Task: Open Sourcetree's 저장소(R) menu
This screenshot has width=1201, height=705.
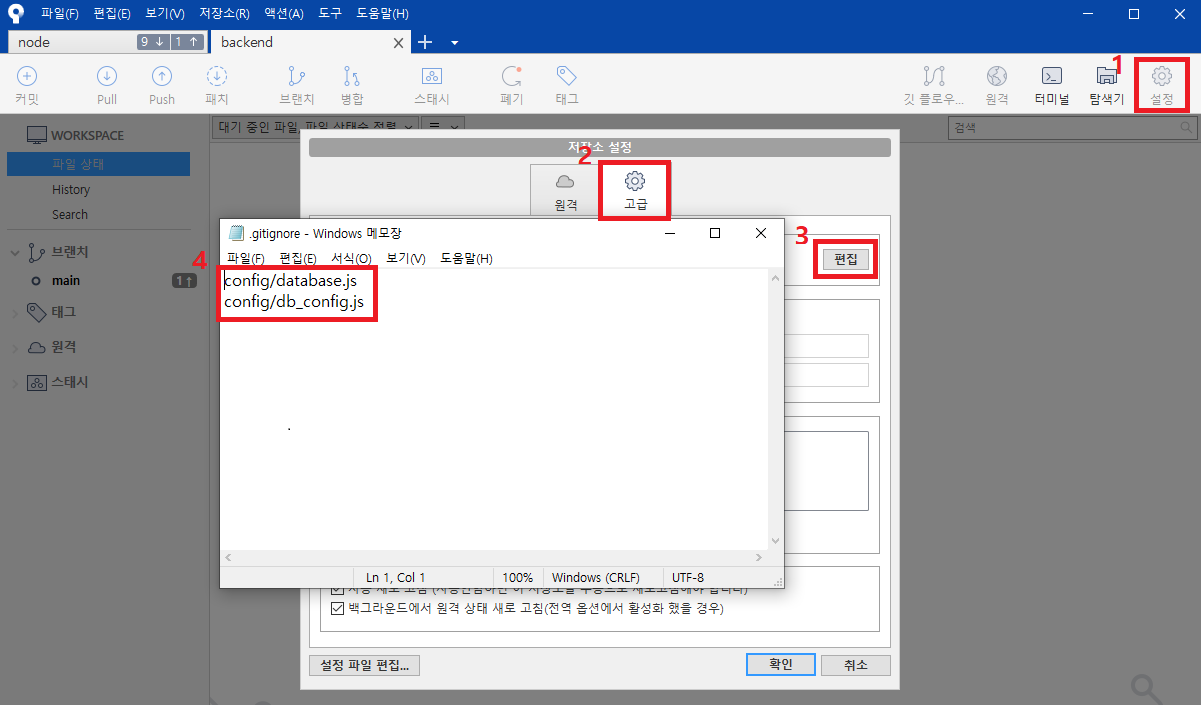Action: pyautogui.click(x=225, y=14)
